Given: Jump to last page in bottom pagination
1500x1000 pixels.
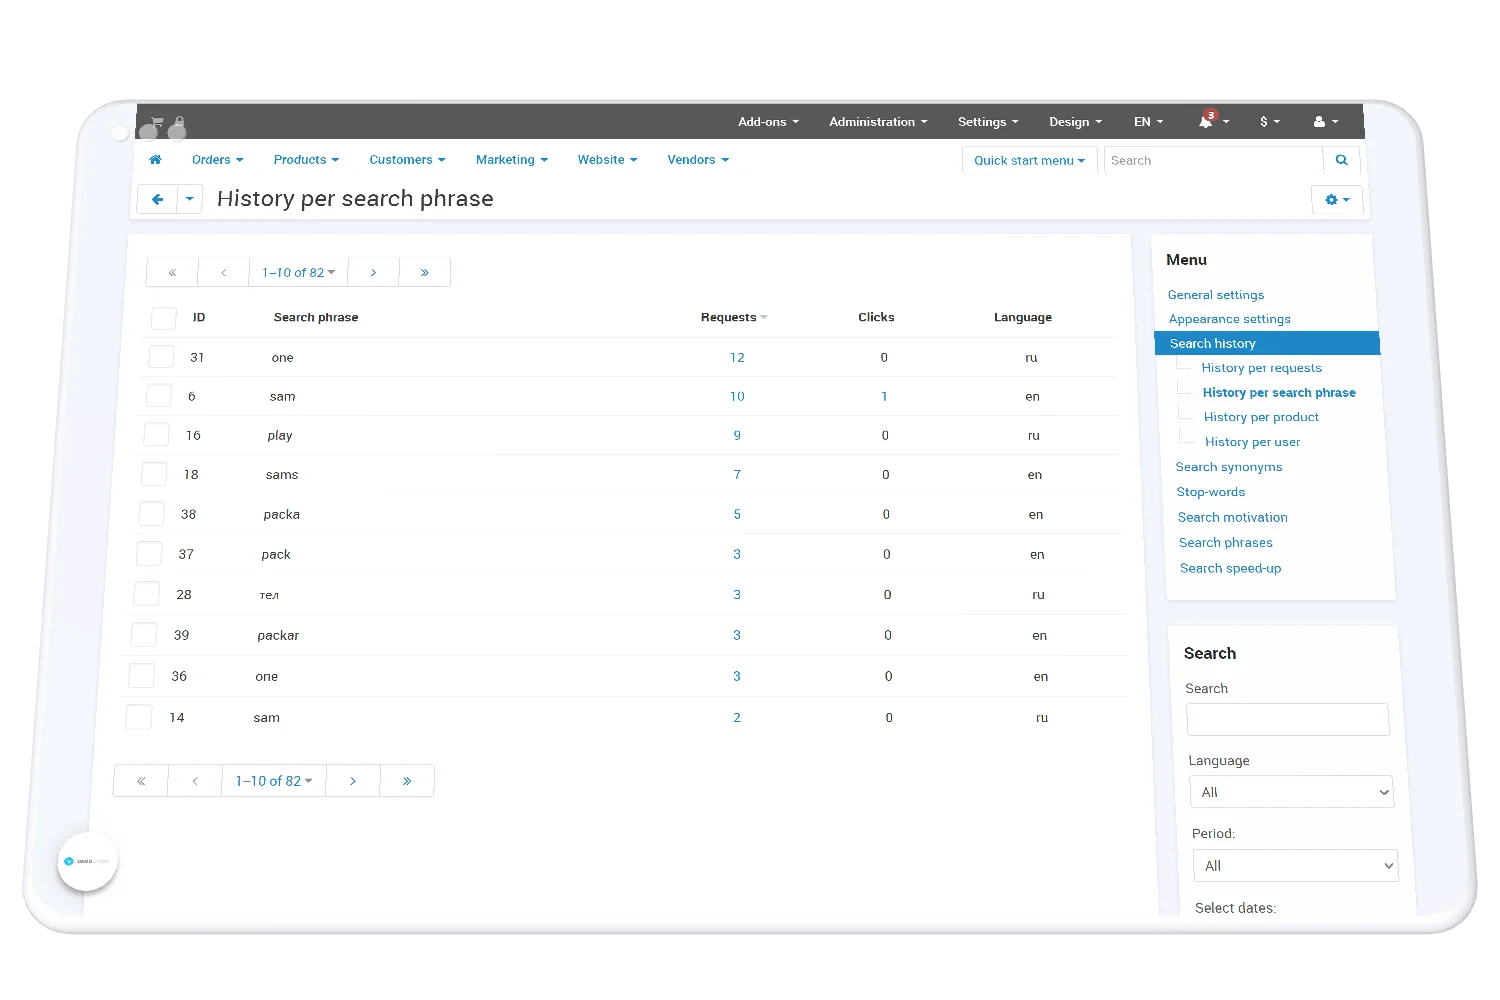Looking at the screenshot, I should pos(407,781).
